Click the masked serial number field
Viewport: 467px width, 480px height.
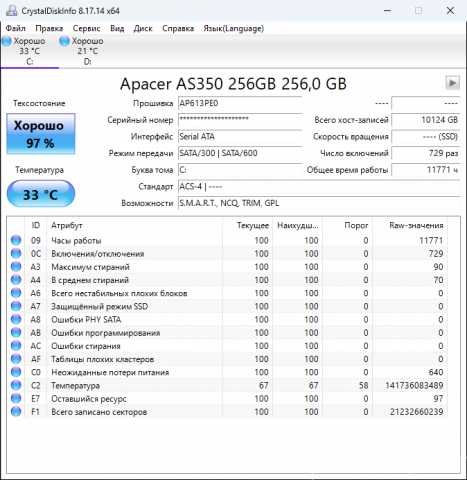click(x=240, y=120)
